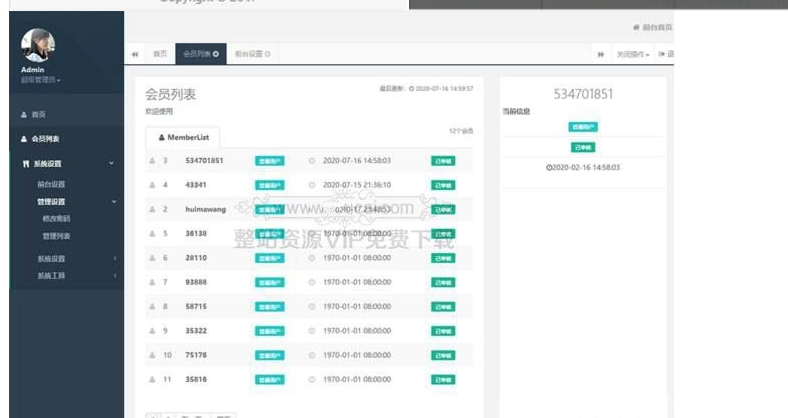Collapse the 管理设置 submenu chevron
Image resolution: width=788 pixels, height=418 pixels.
pyautogui.click(x=114, y=201)
